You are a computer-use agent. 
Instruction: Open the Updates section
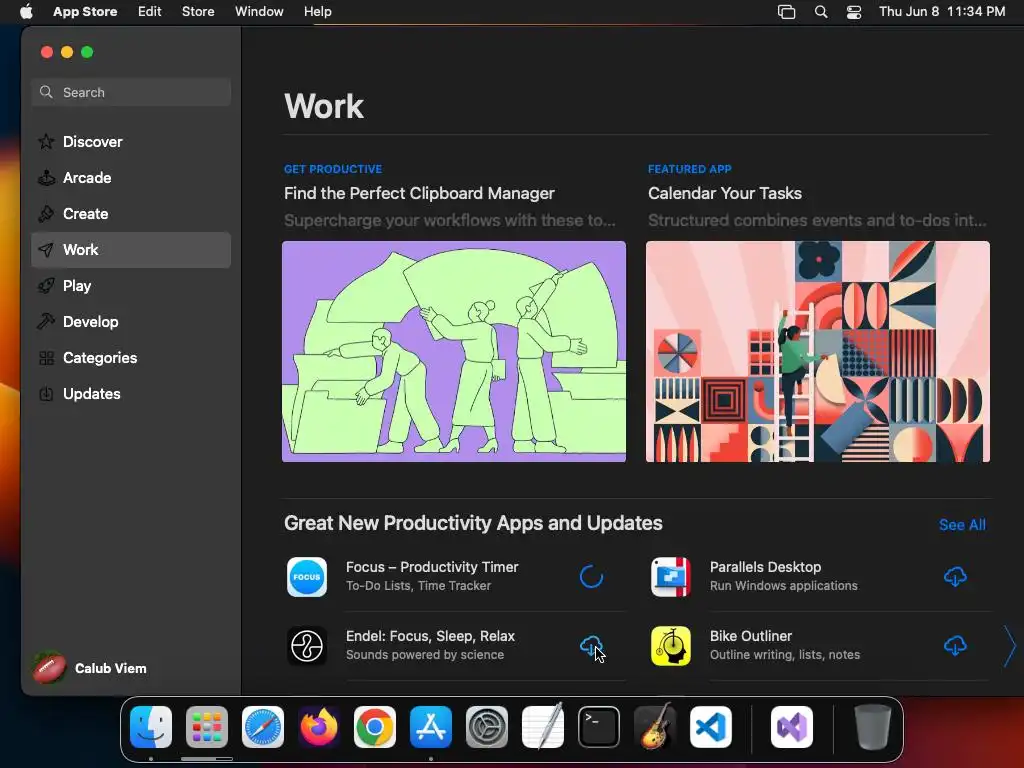(x=131, y=393)
